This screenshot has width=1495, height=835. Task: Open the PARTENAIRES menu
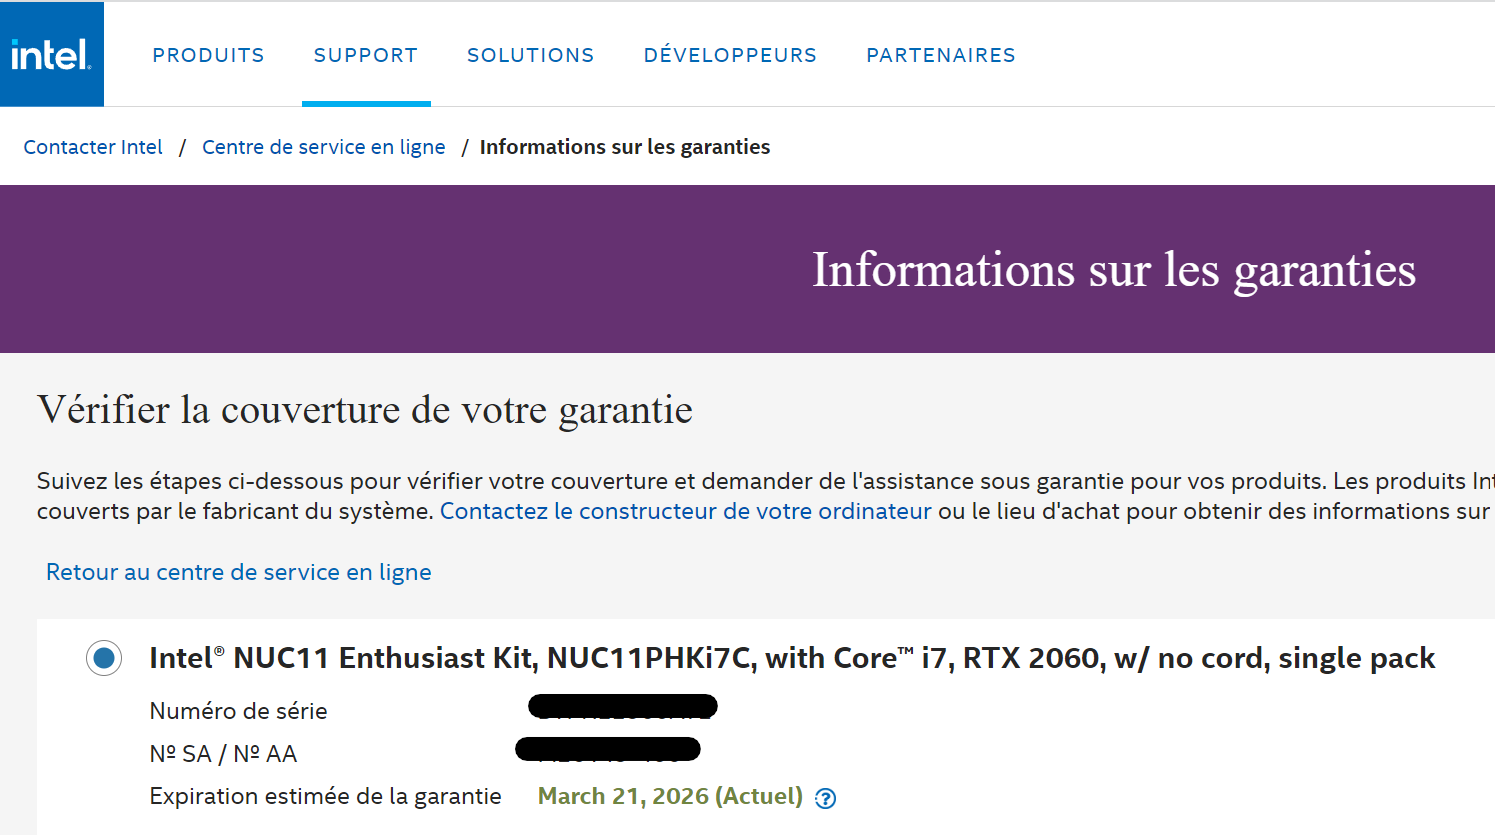tap(941, 55)
